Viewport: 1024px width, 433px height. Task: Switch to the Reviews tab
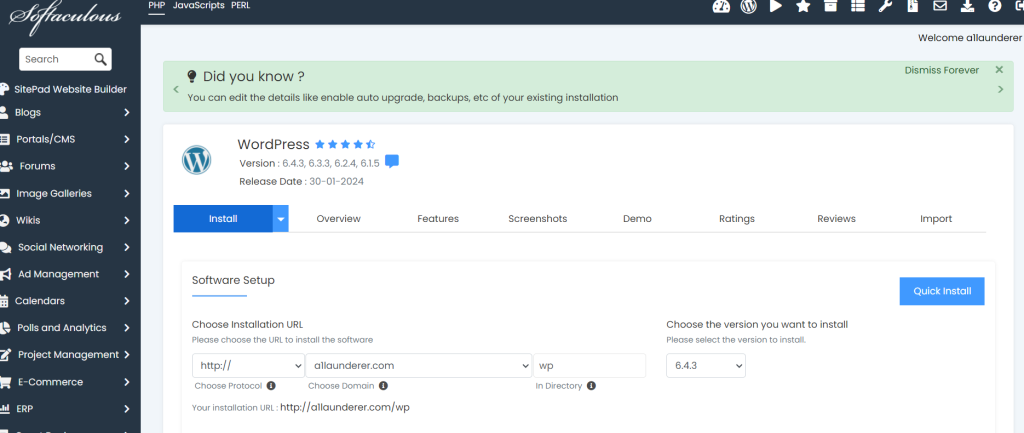tap(837, 219)
